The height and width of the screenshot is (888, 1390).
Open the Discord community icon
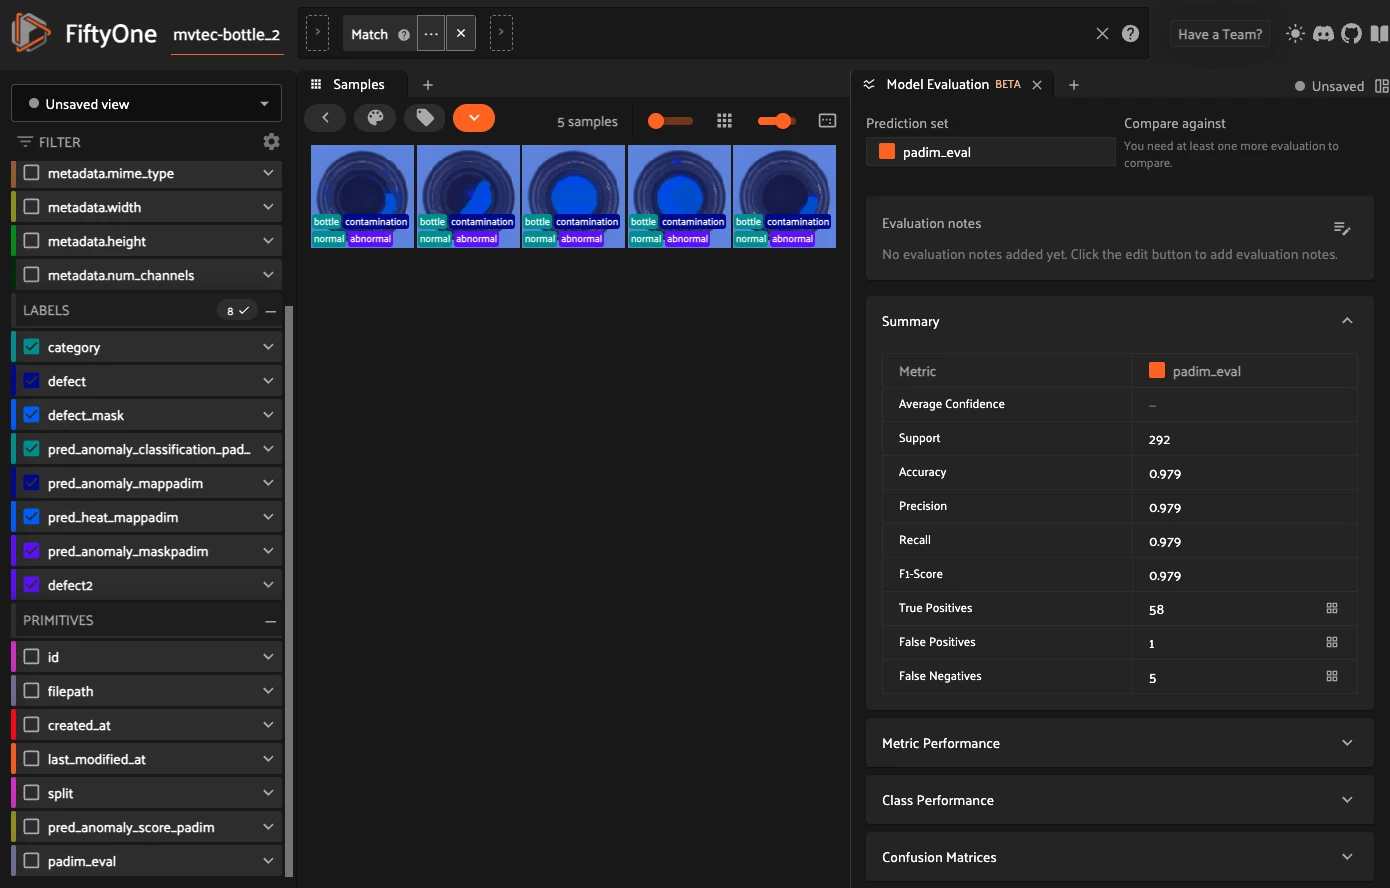[x=1323, y=34]
